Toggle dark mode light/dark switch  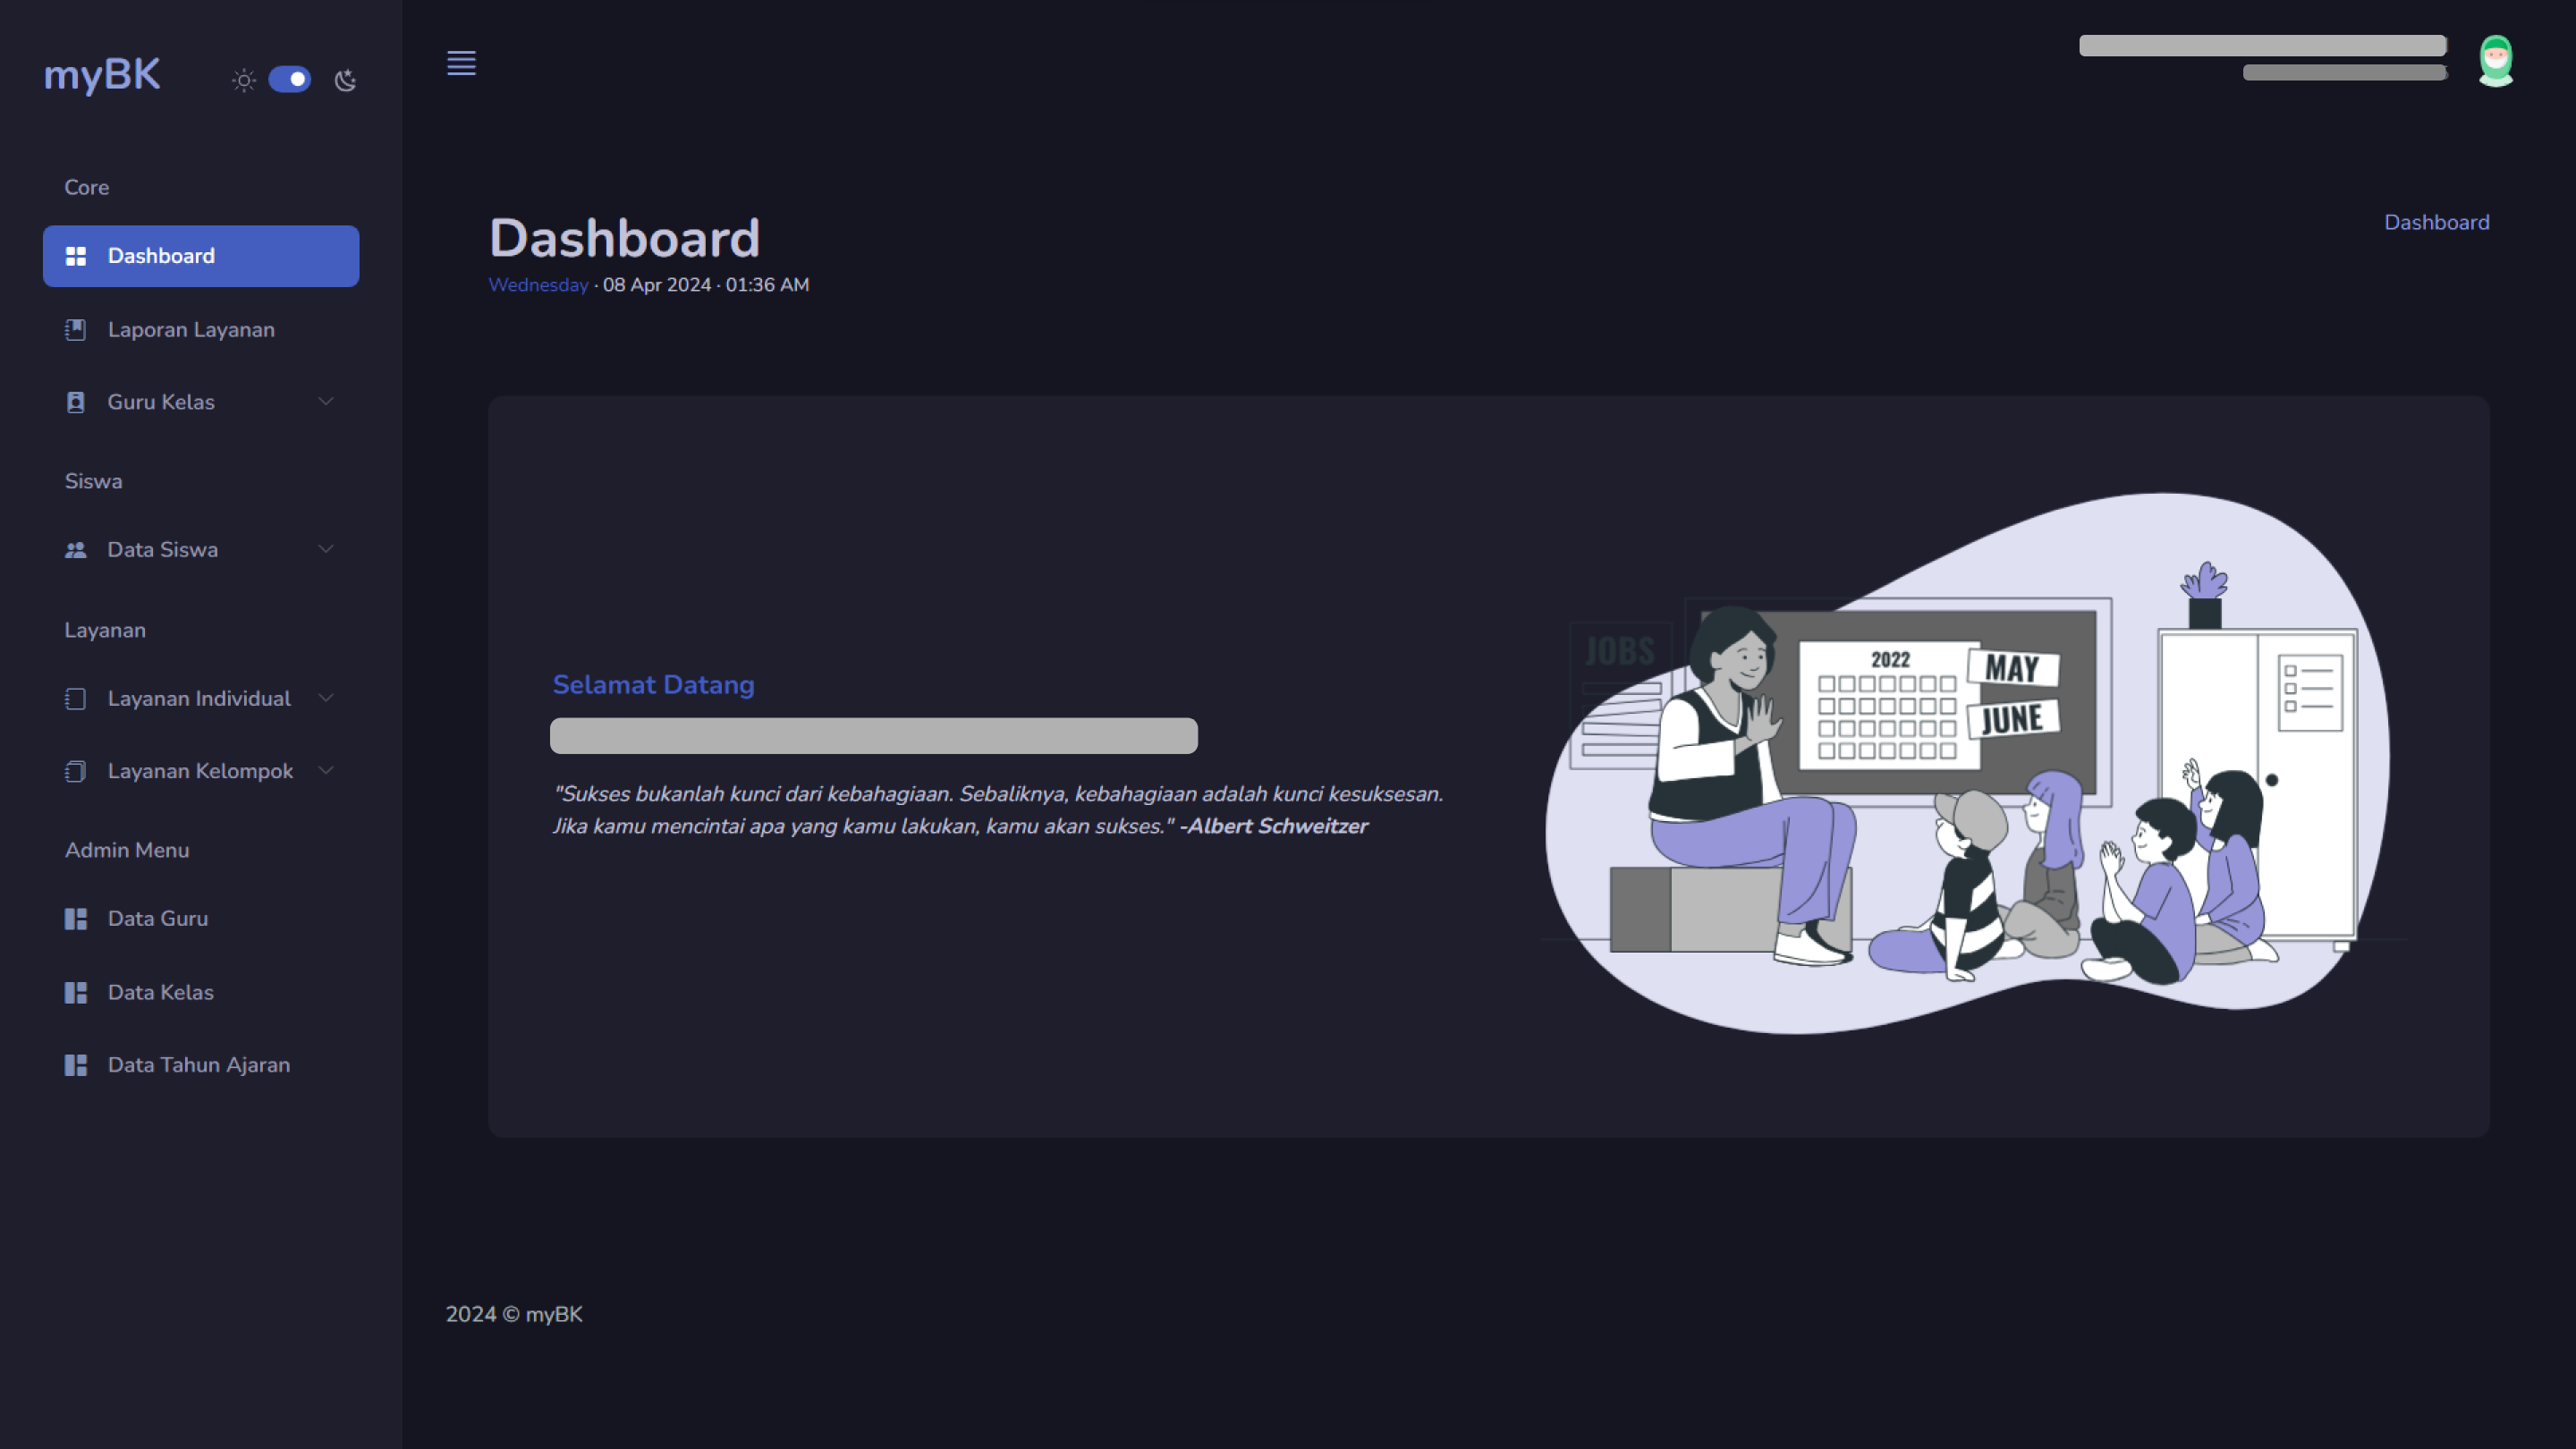(288, 78)
